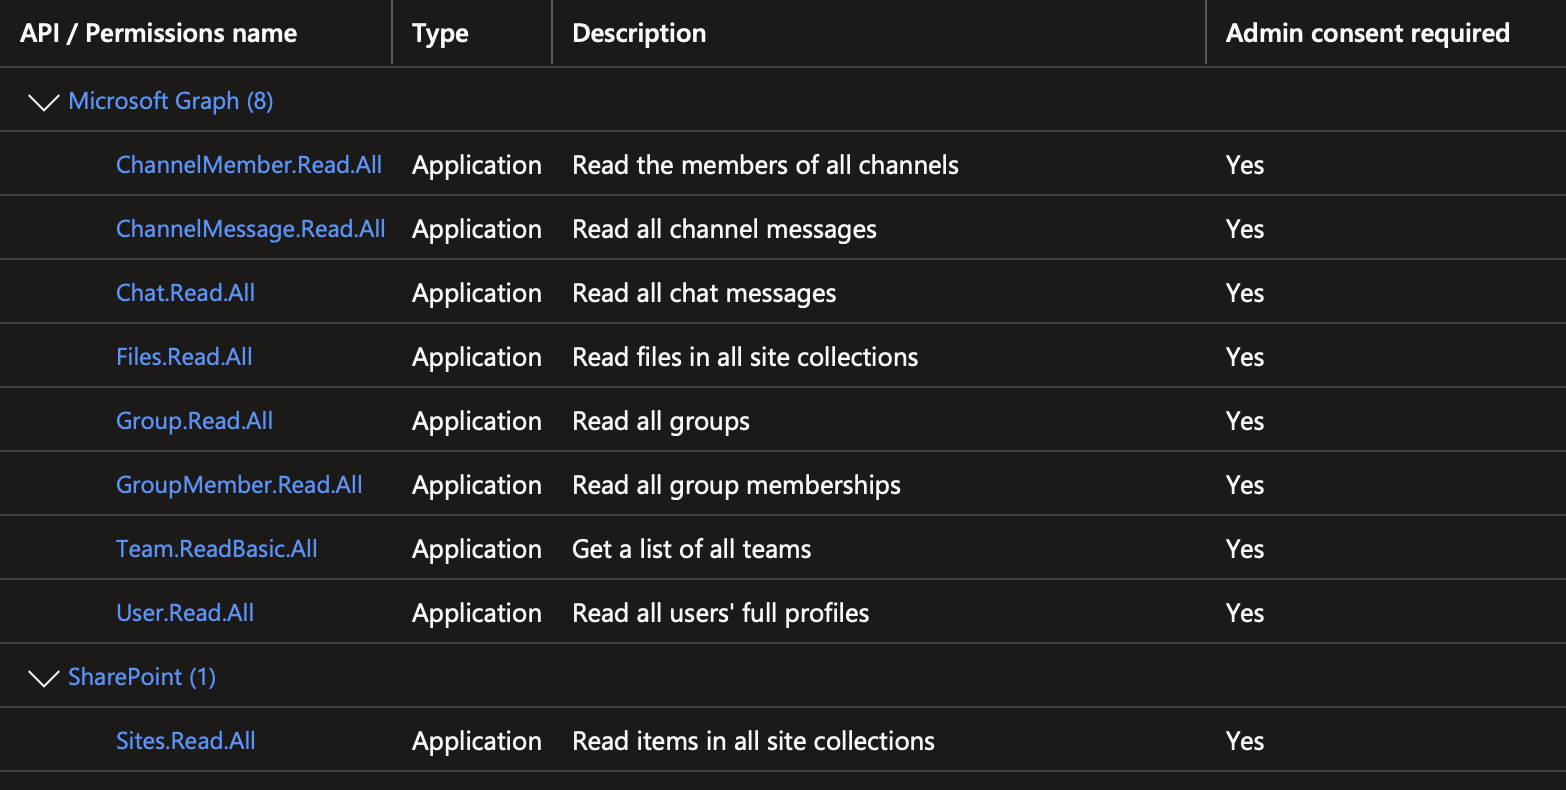Screen dimensions: 1566x790
Task: Open Microsoft Graph (8) group link
Action: 171,101
